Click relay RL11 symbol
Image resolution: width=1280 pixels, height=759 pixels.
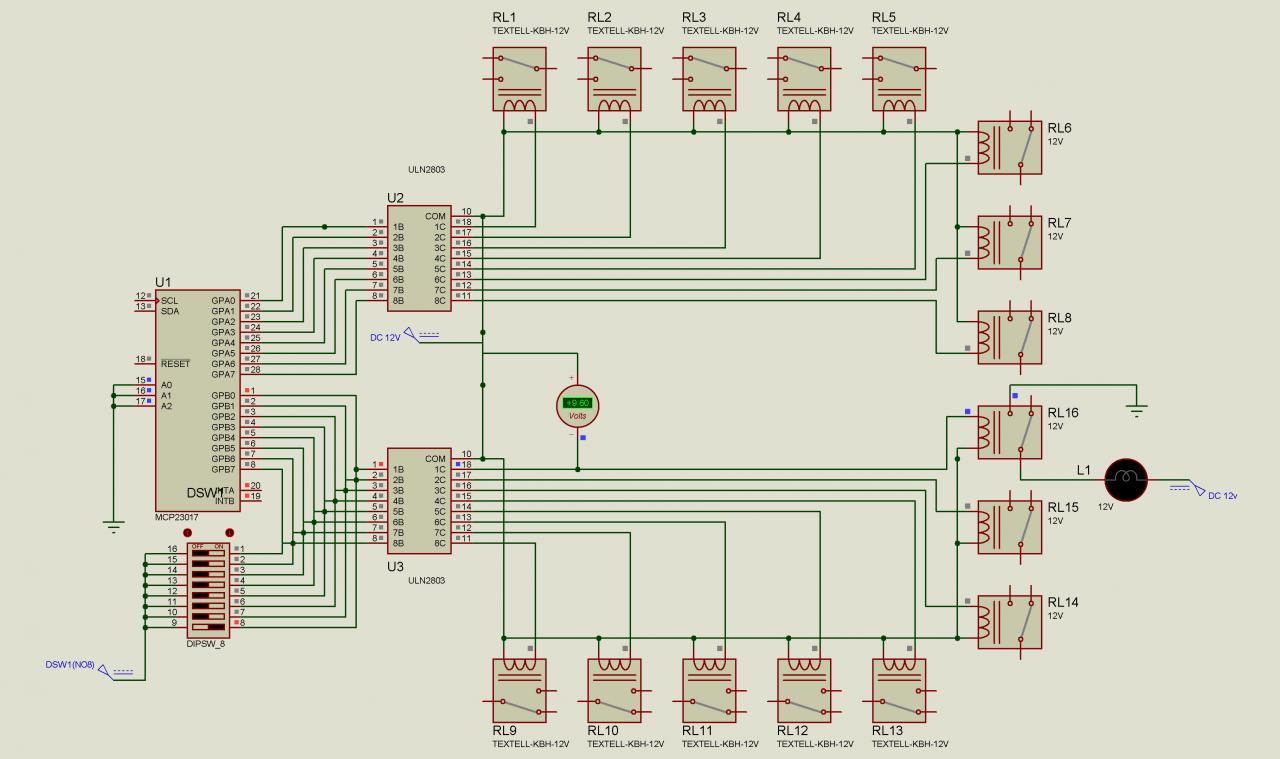pyautogui.click(x=710, y=691)
